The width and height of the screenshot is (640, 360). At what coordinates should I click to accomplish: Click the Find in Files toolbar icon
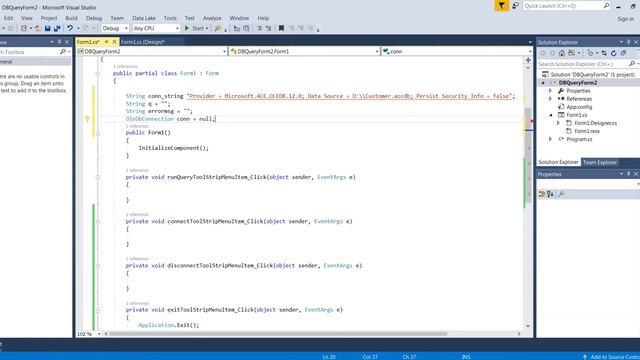click(218, 28)
